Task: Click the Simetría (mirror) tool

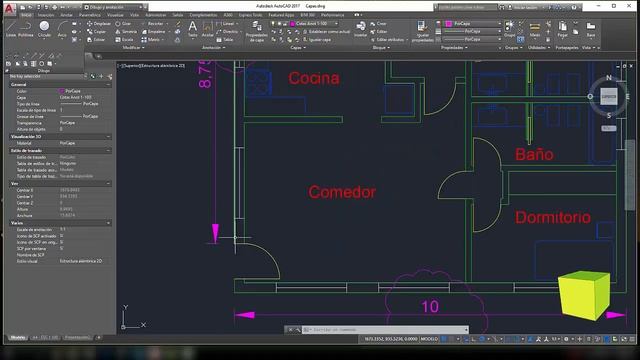Action: 126,31
